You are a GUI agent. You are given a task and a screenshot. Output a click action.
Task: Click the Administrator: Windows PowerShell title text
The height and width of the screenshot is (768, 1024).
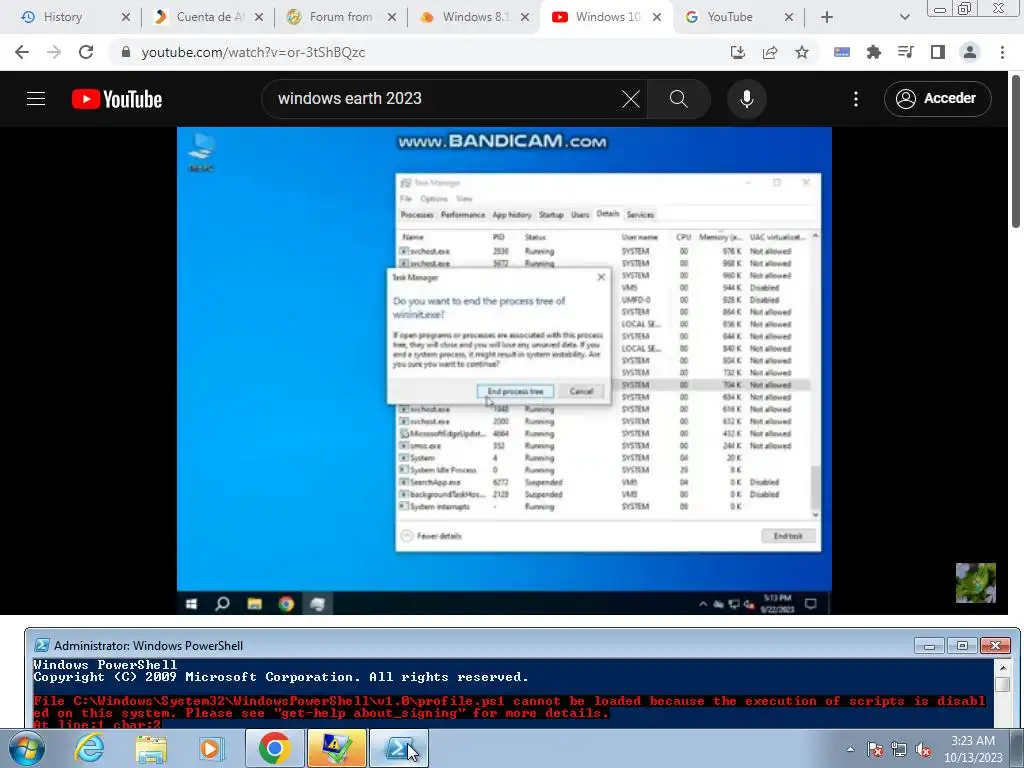click(x=148, y=645)
